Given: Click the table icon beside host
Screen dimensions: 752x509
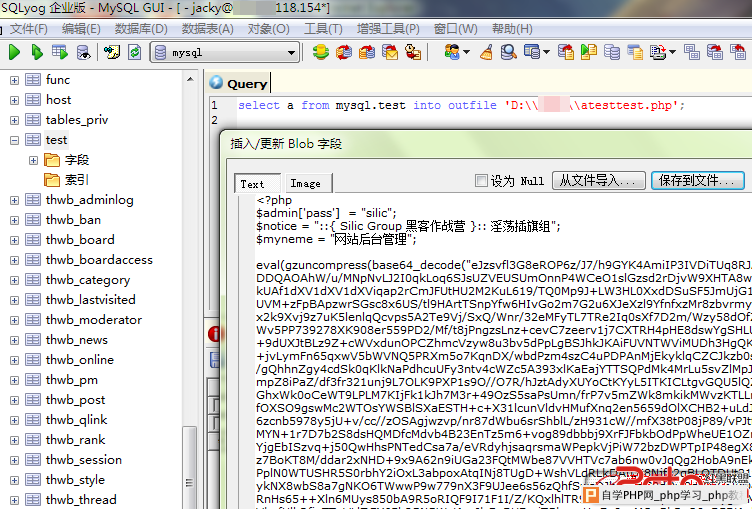Looking at the screenshot, I should (x=33, y=100).
